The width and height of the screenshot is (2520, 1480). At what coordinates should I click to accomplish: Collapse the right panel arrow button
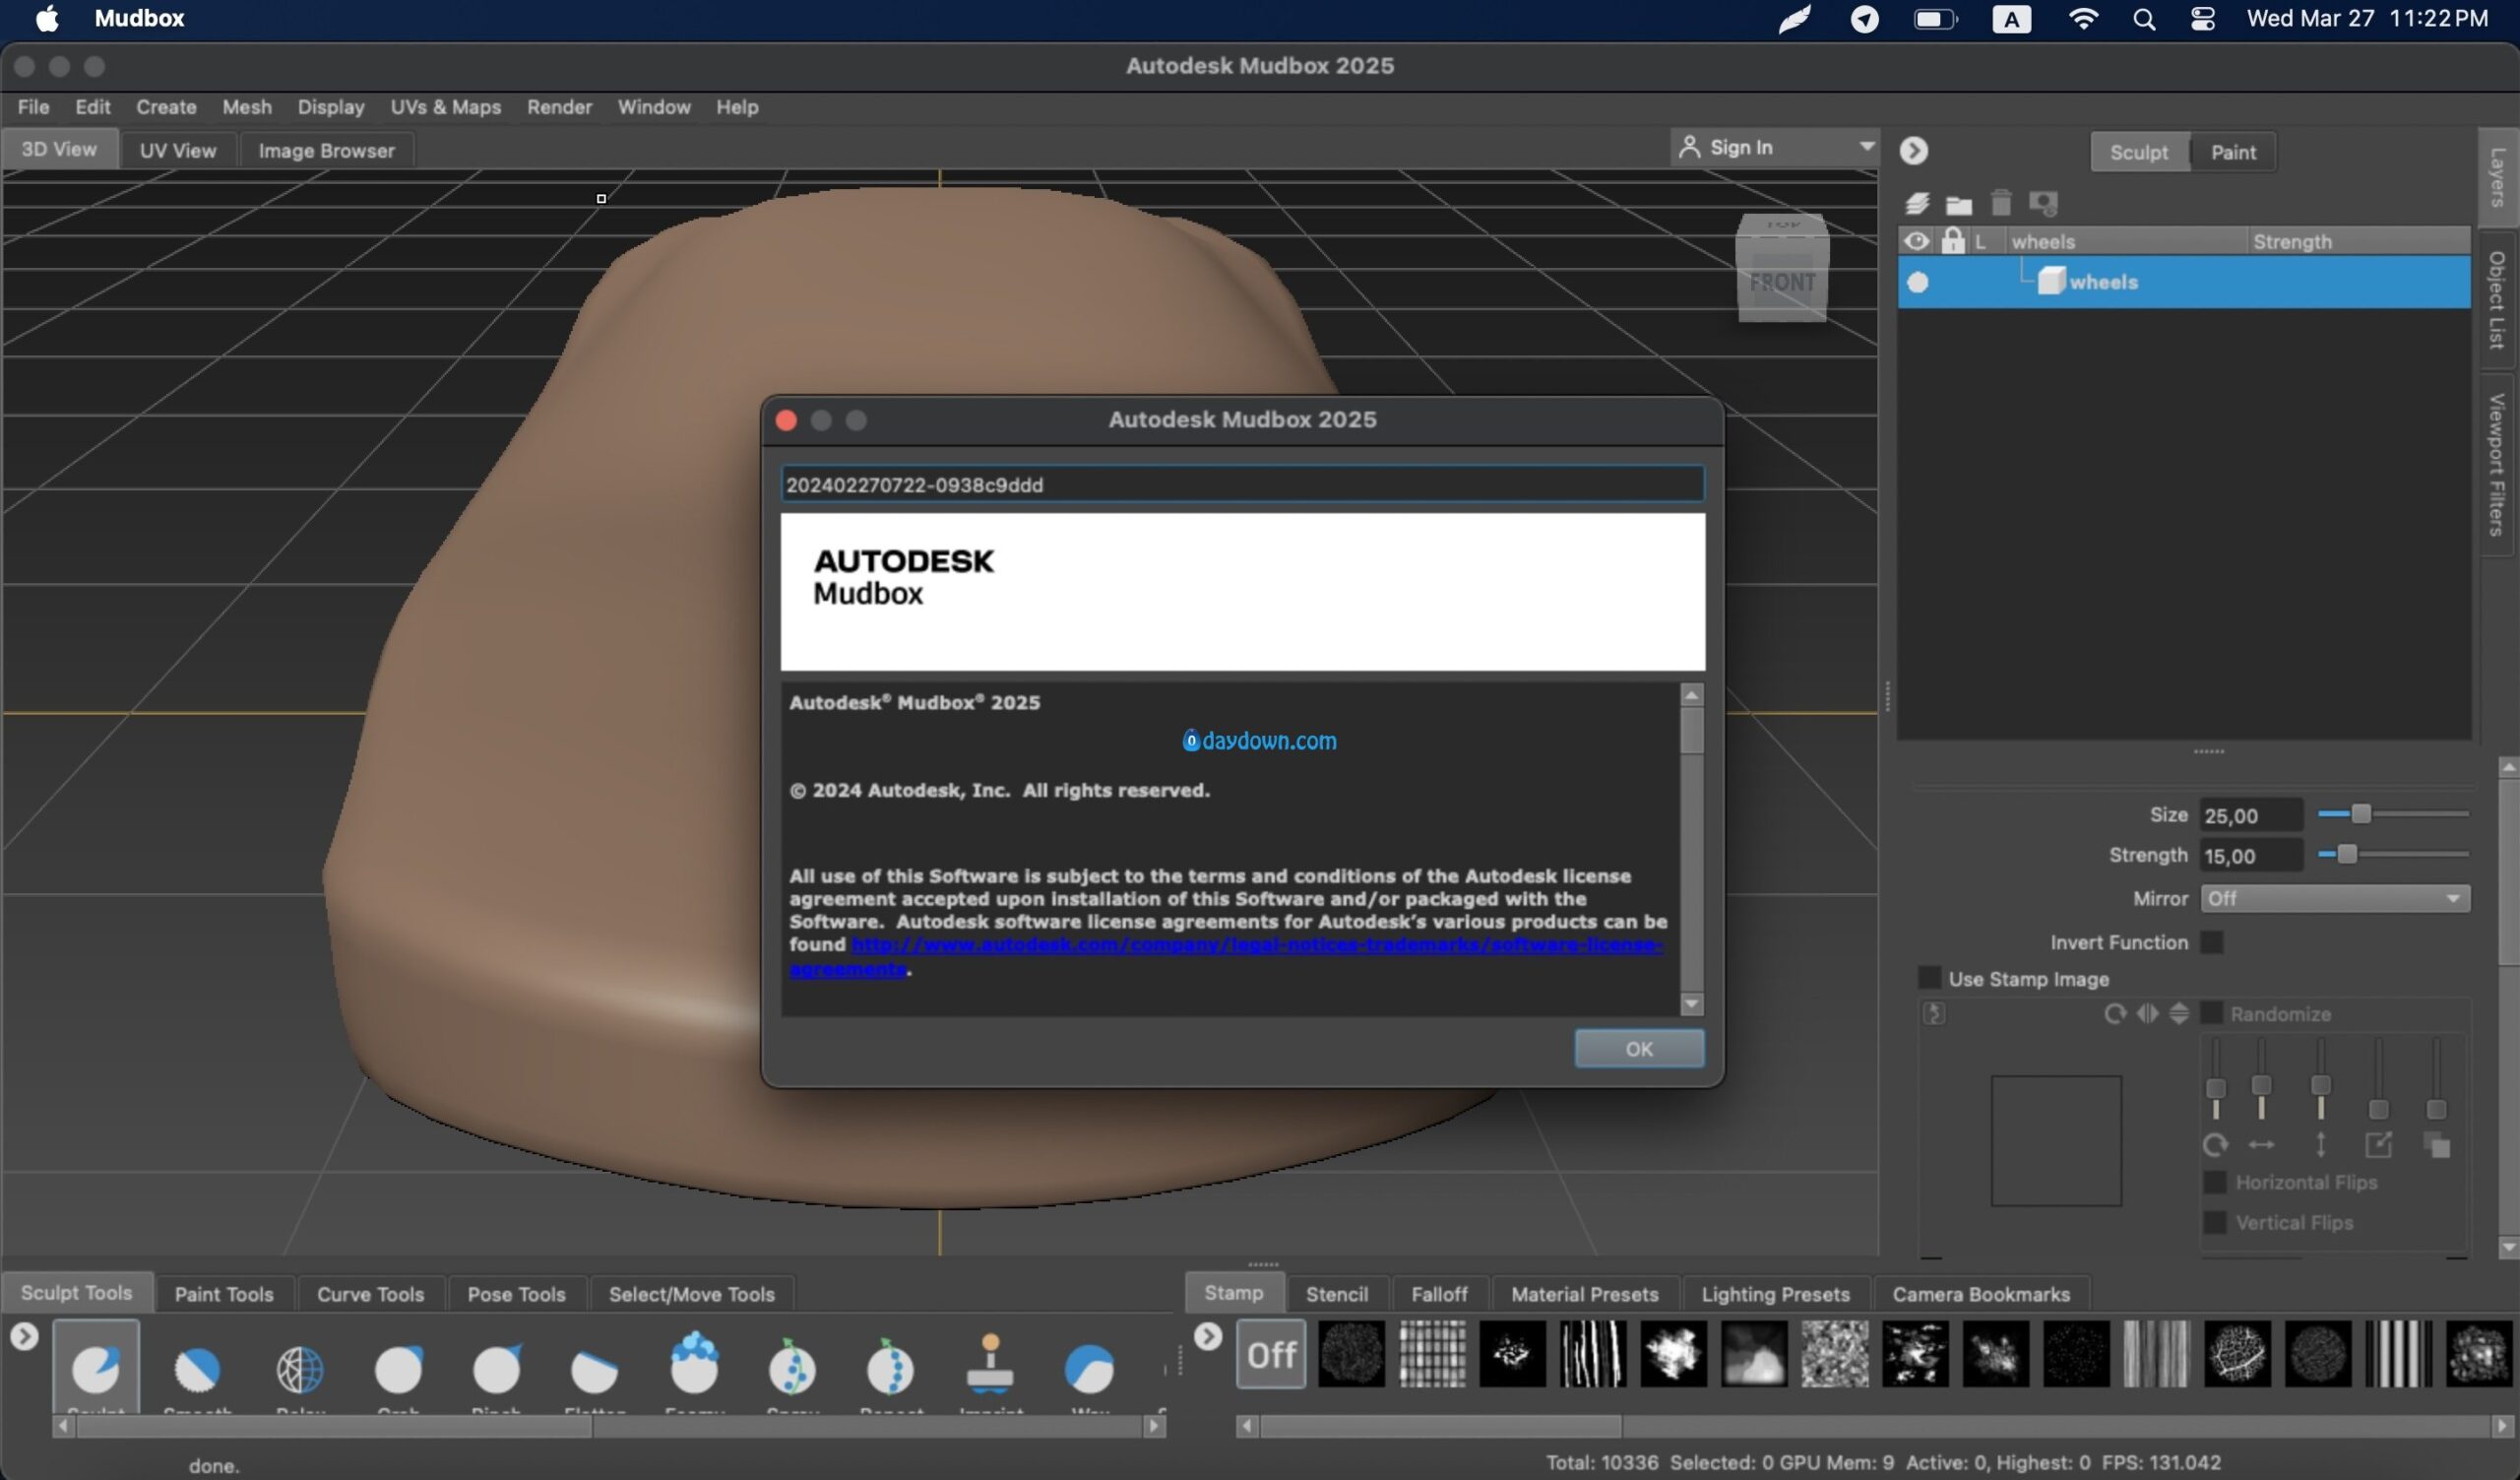(x=1914, y=150)
